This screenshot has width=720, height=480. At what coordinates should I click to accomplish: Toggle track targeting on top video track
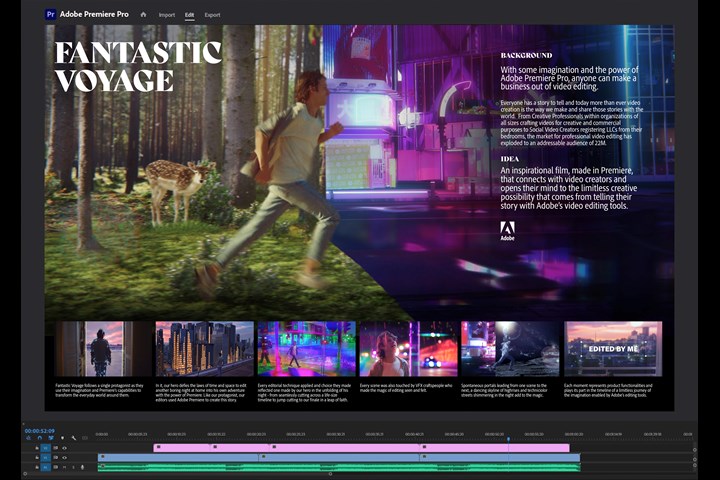point(45,448)
